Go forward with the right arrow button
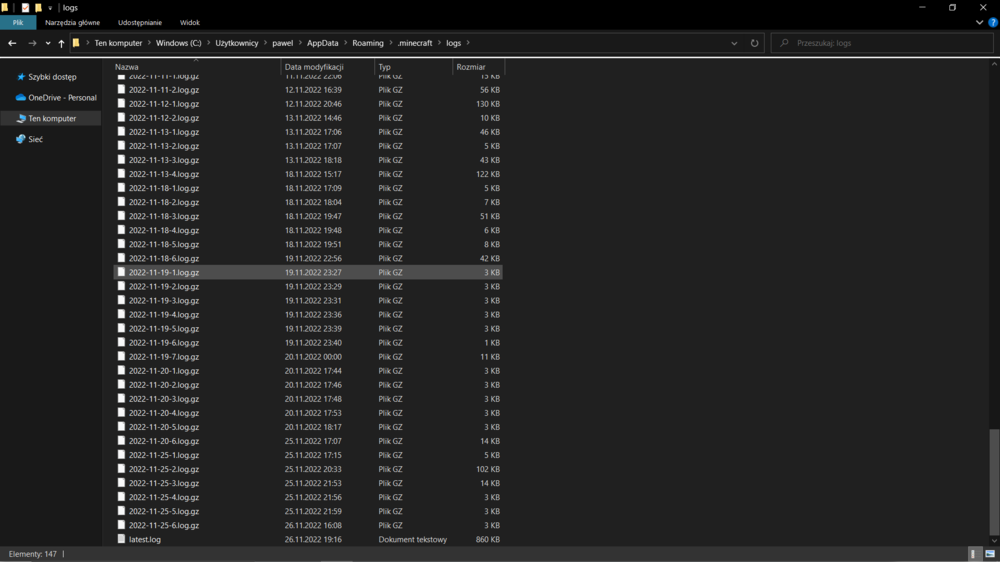This screenshot has height=562, width=1000. click(x=32, y=43)
